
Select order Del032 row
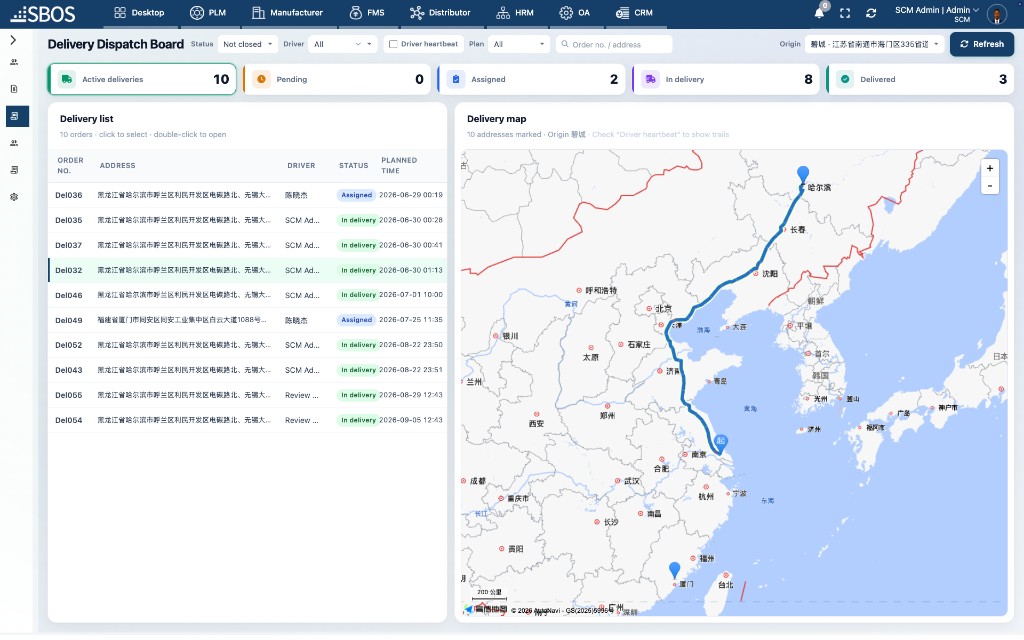click(x=248, y=270)
